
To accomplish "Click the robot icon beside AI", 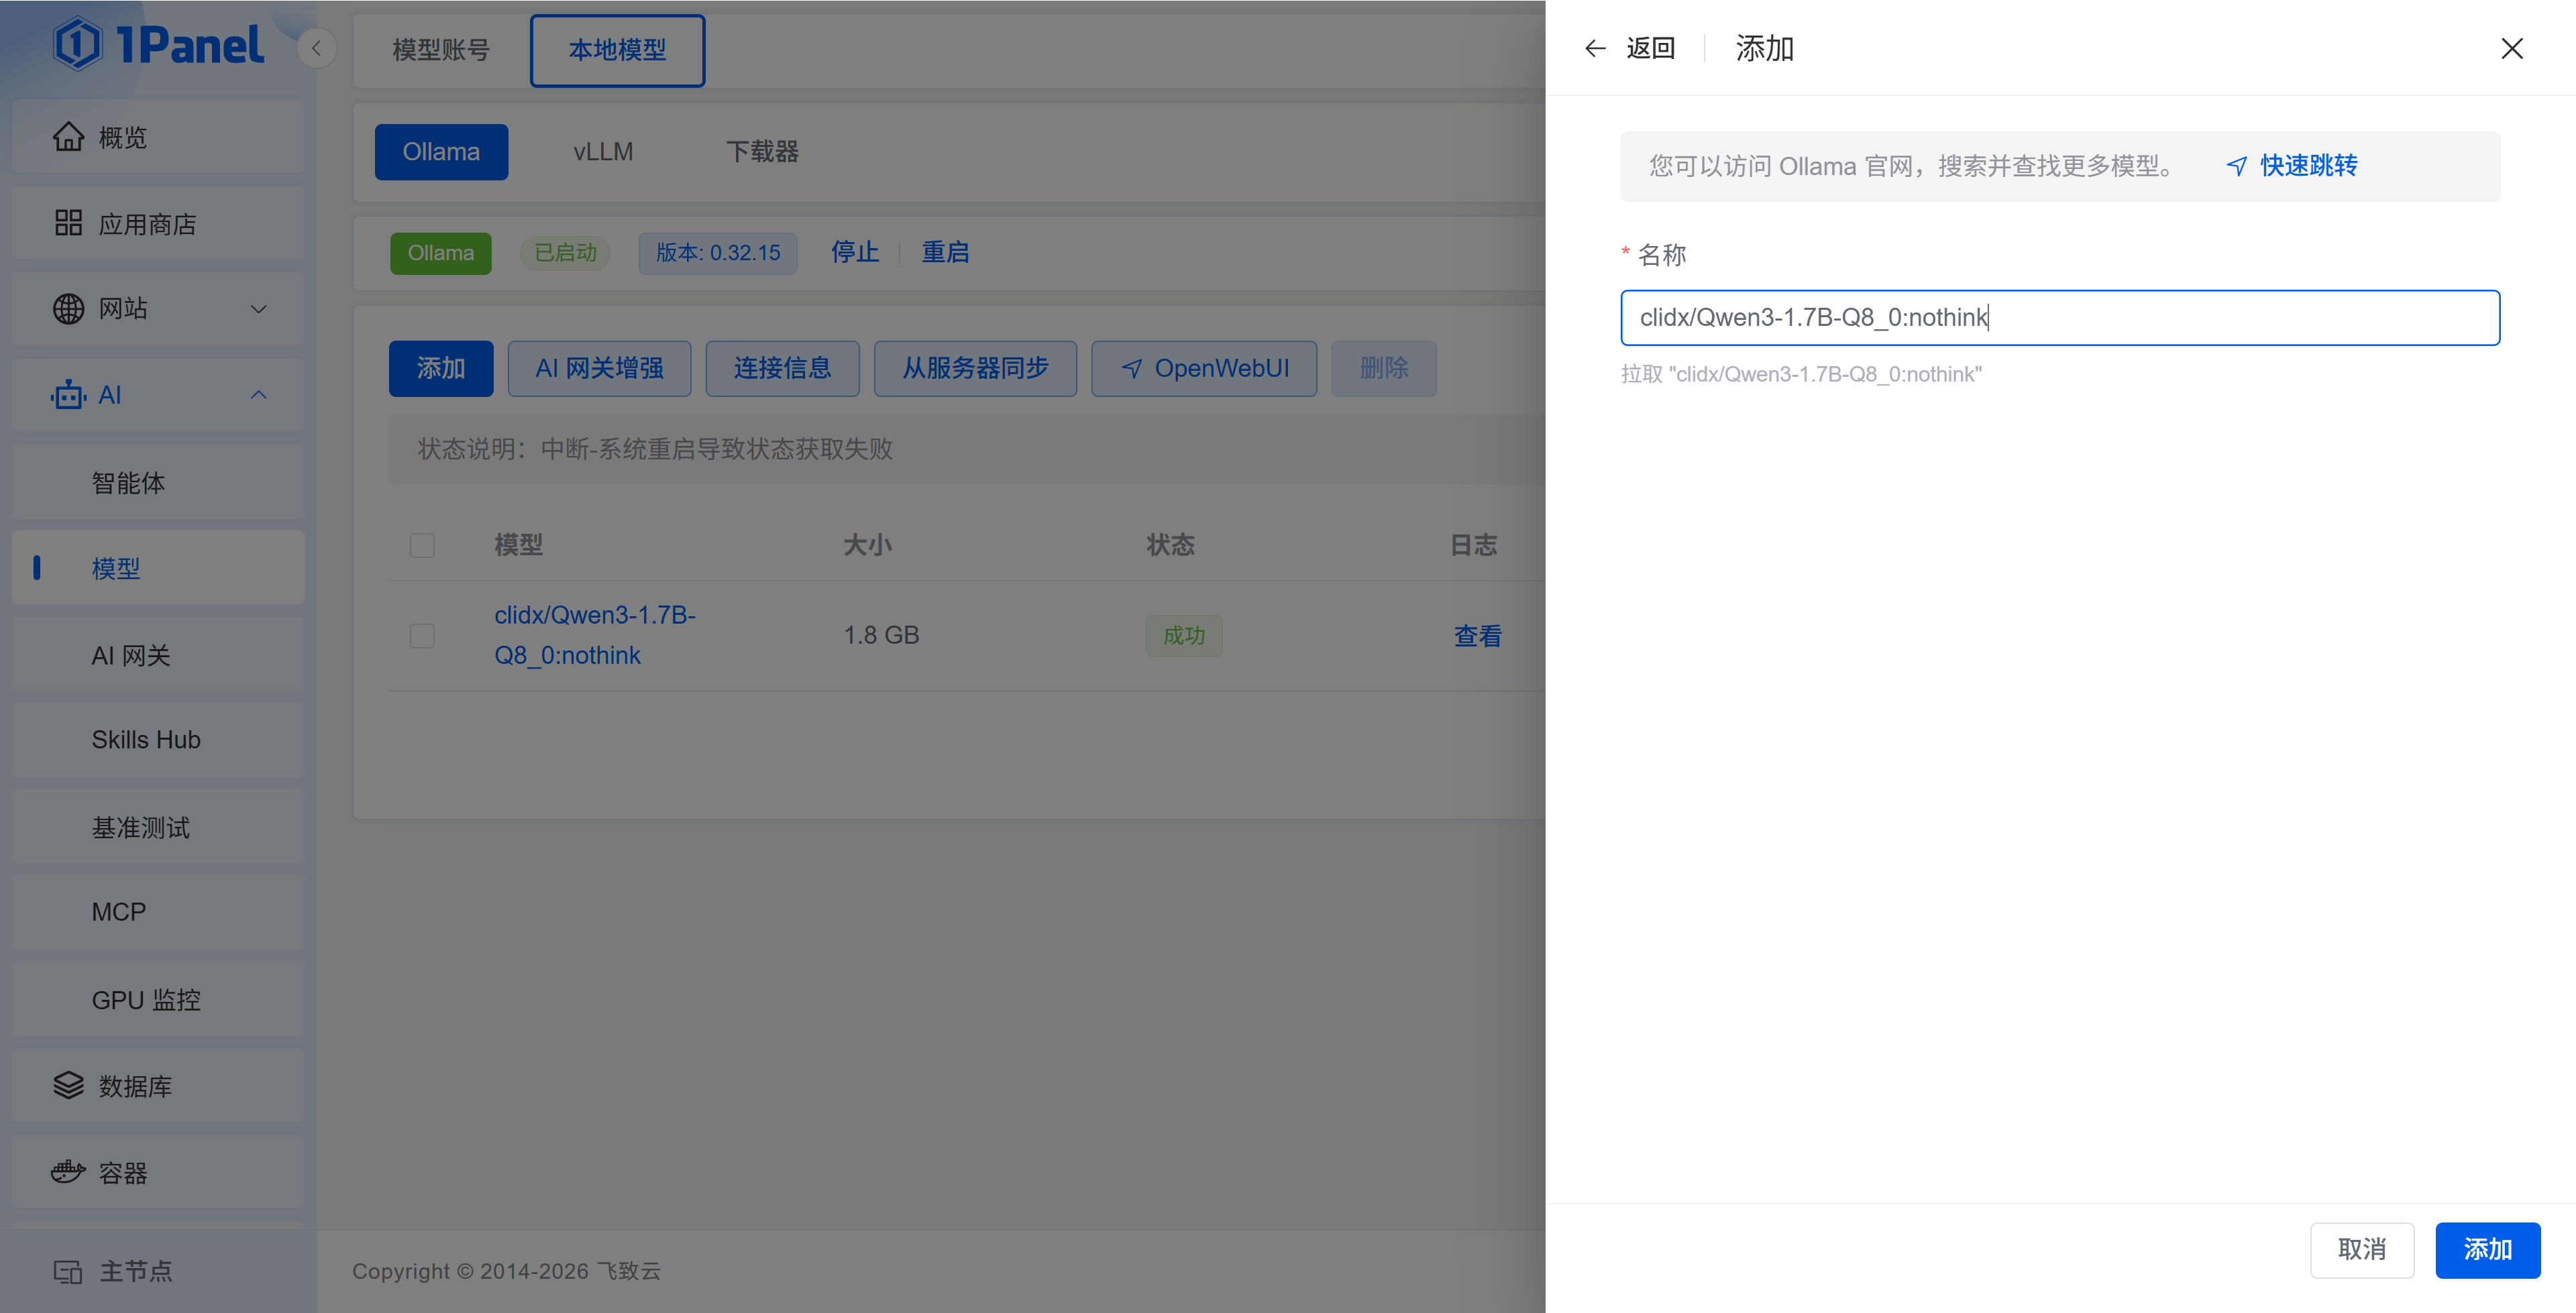I will [x=68, y=395].
